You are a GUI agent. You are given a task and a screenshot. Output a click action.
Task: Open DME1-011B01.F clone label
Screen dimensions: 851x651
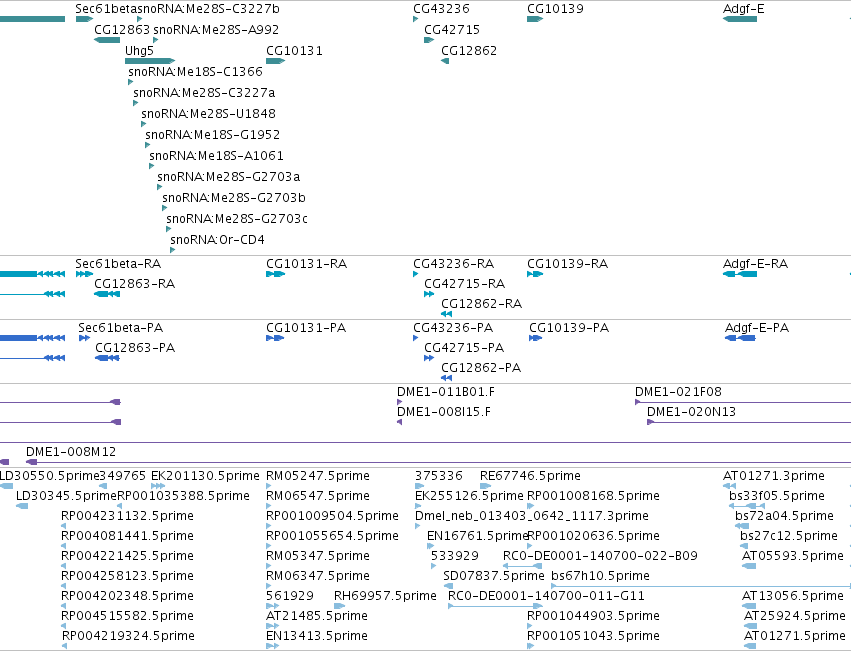(x=446, y=392)
